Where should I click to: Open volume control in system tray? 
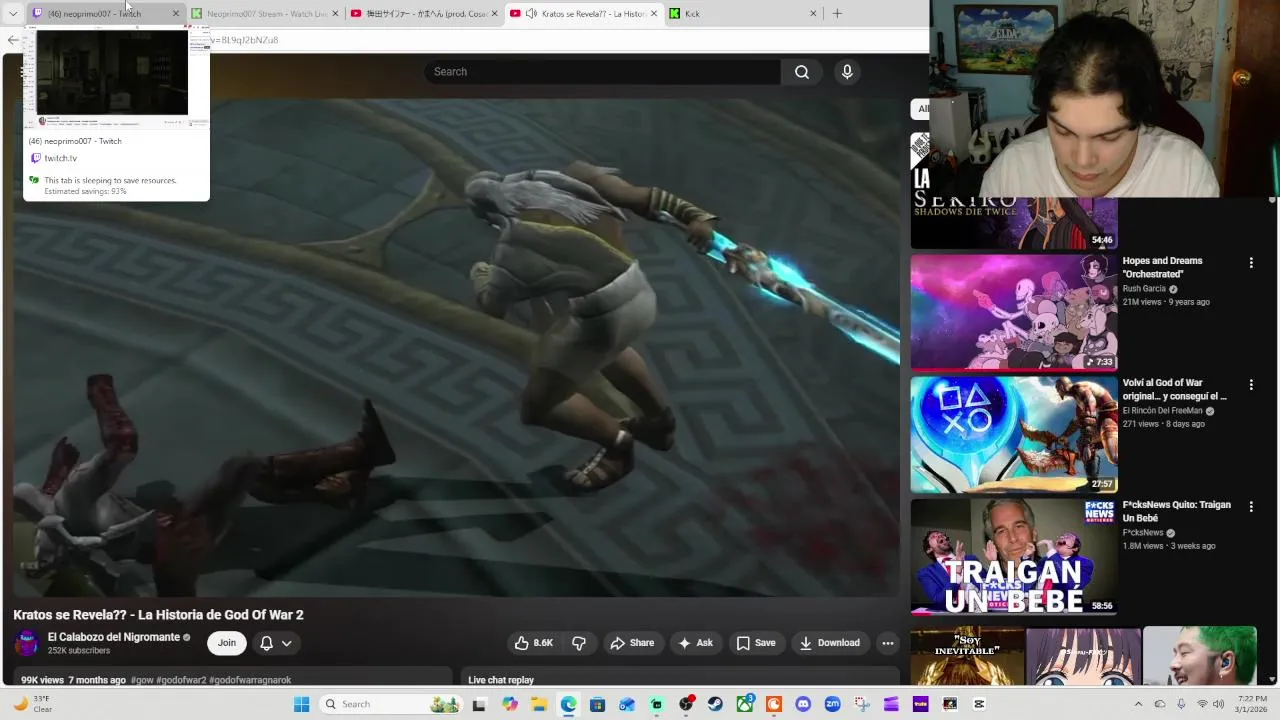point(1218,704)
